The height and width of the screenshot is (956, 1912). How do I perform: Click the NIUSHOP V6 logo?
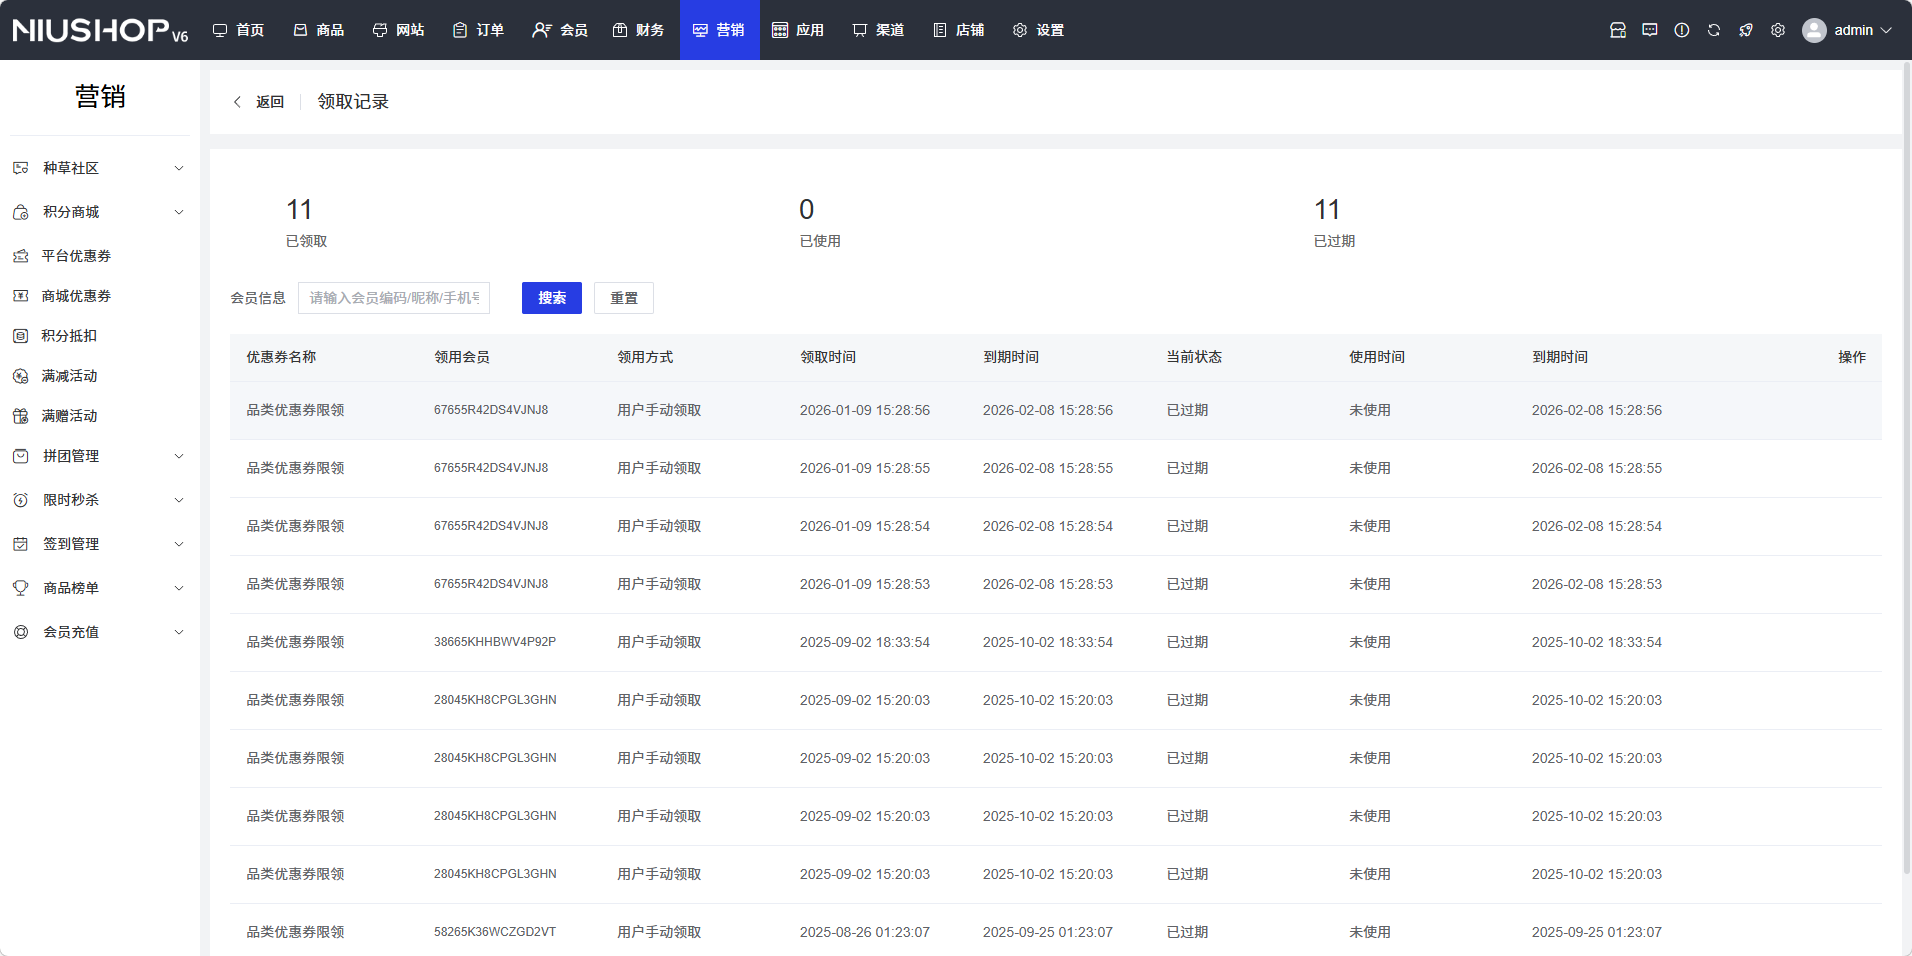coord(100,30)
